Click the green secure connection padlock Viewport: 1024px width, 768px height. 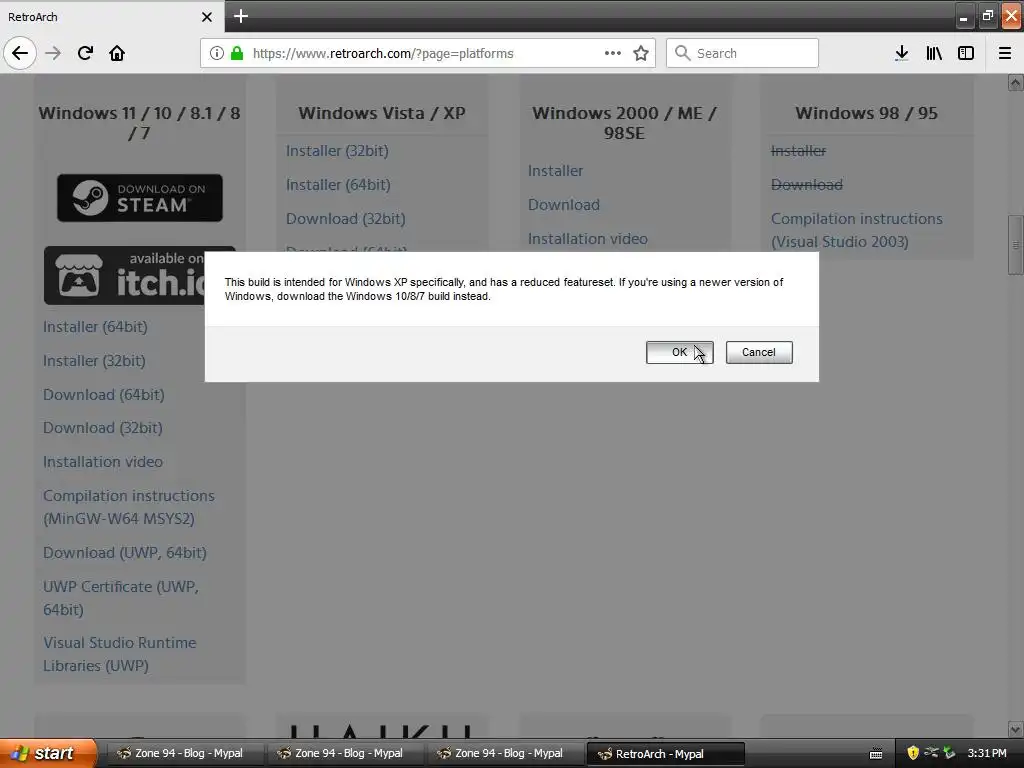tap(237, 53)
